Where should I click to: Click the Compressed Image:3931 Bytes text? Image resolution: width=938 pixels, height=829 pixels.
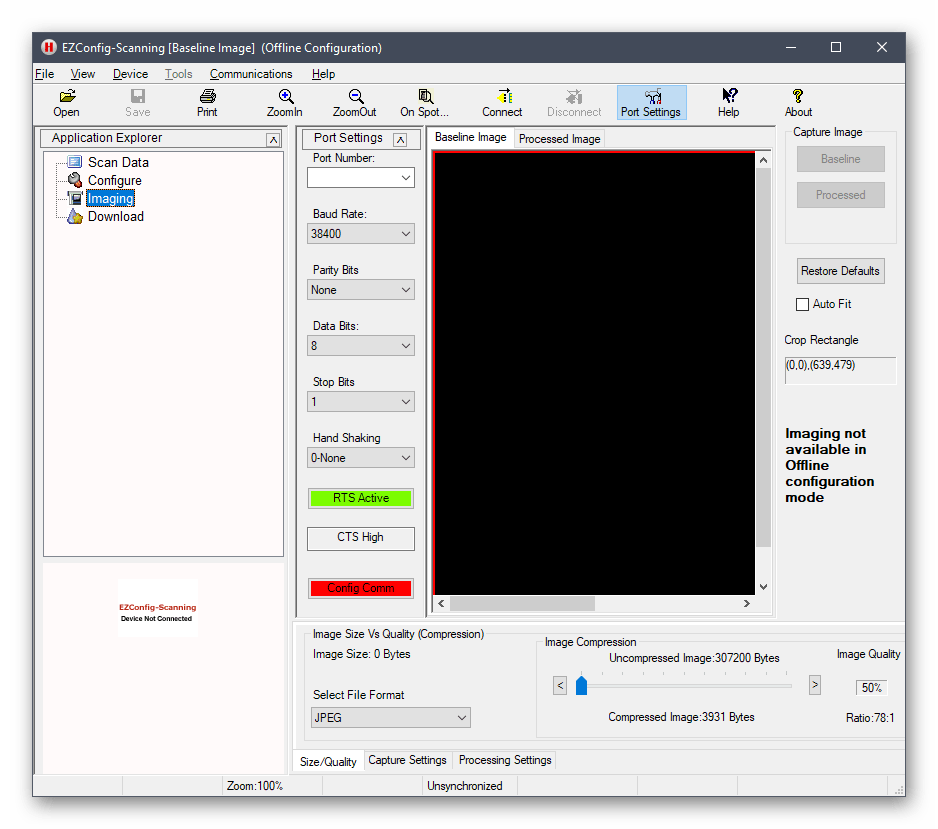(681, 717)
